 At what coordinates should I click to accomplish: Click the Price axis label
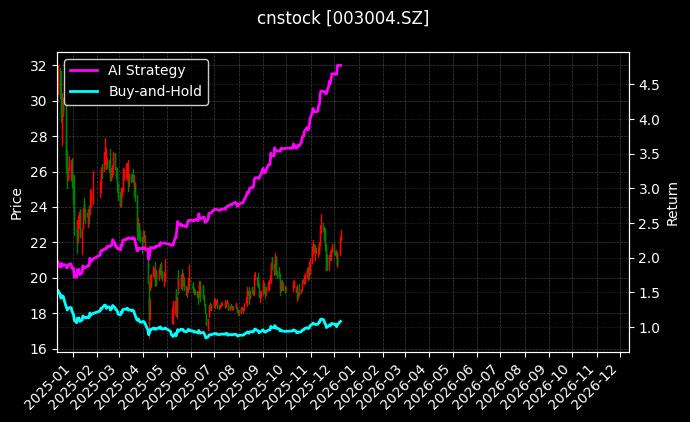click(16, 204)
